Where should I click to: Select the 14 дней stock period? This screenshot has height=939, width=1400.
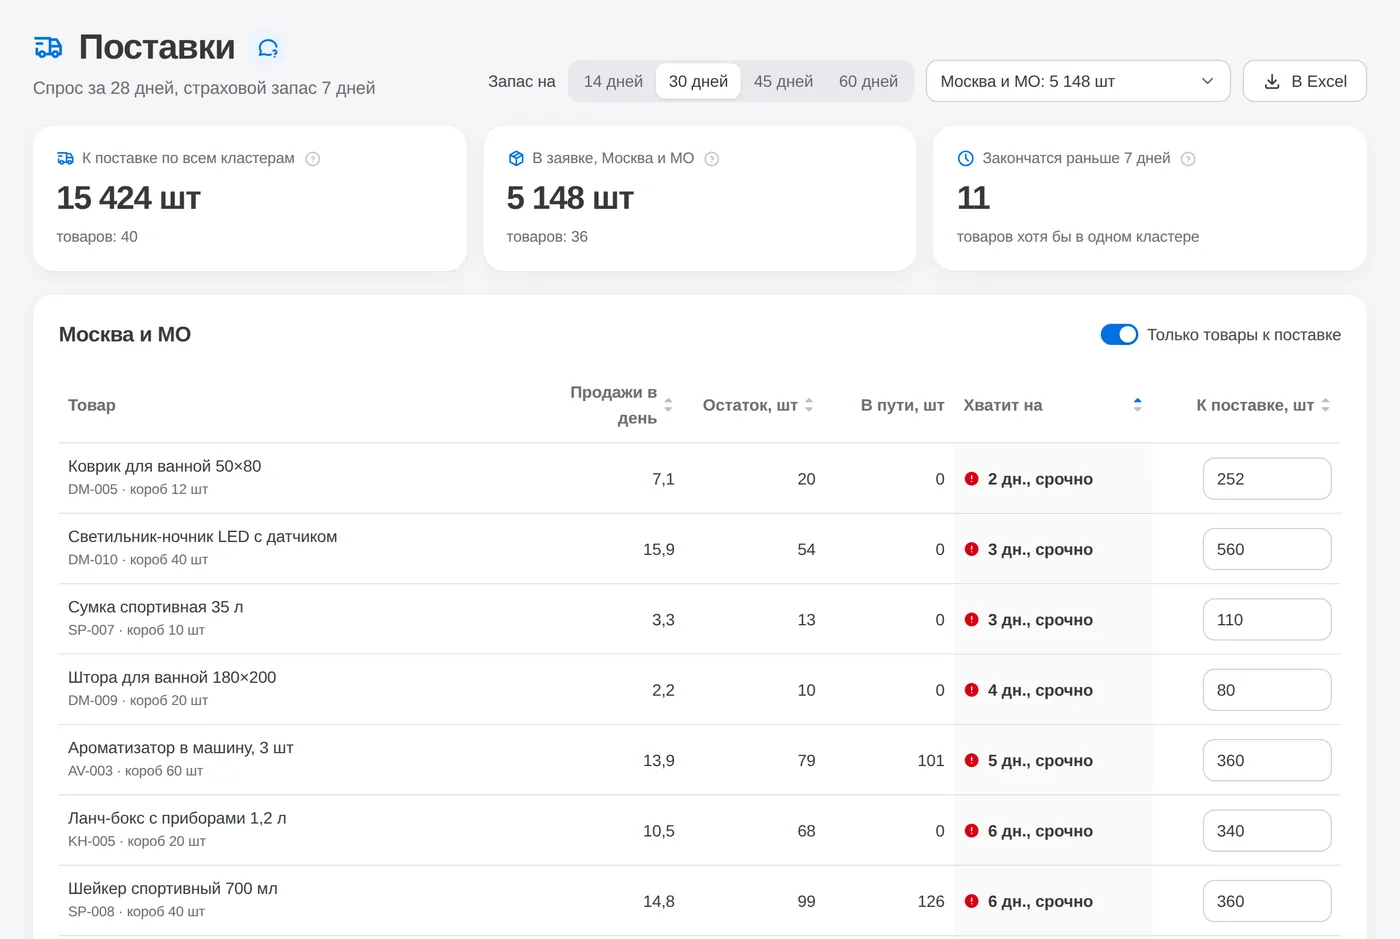pos(613,81)
